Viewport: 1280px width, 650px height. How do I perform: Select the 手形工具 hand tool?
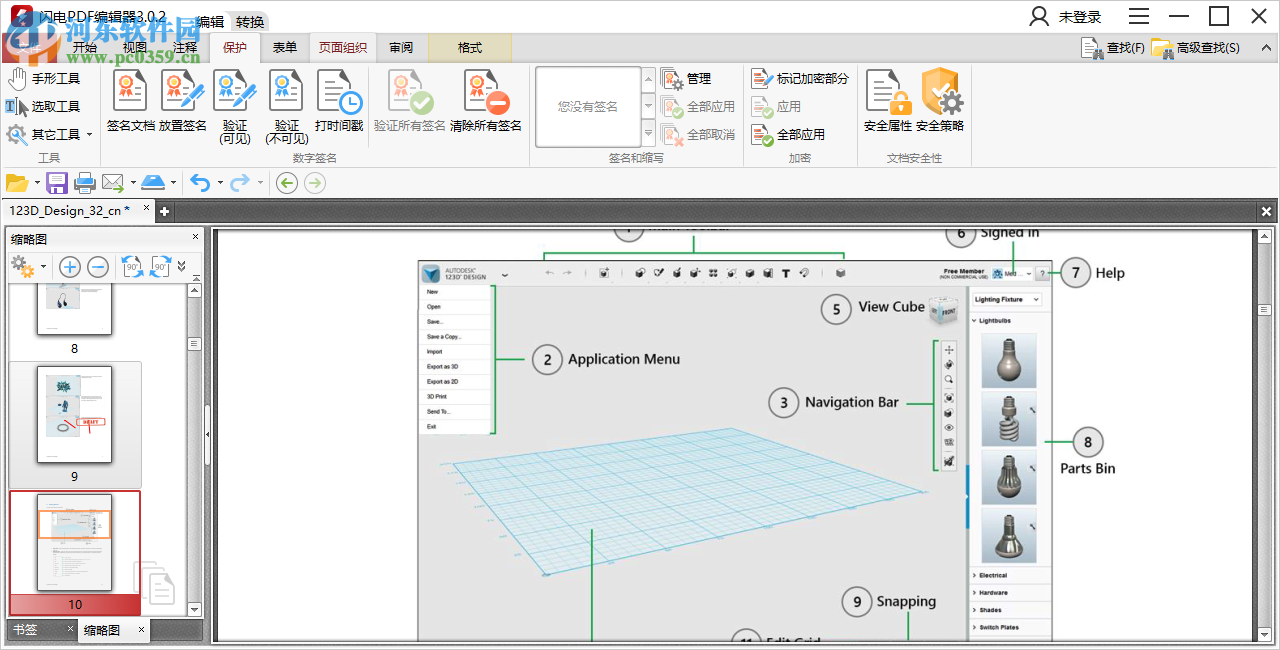(43, 78)
